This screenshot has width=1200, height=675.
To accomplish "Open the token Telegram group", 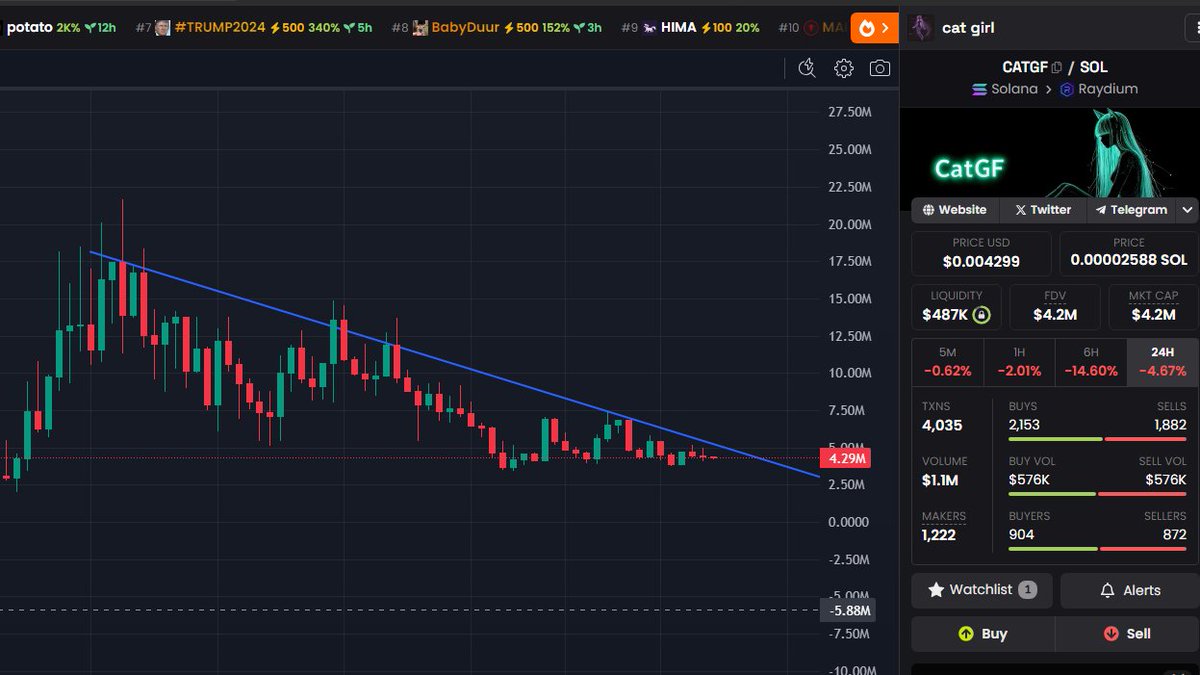I will click(x=1131, y=210).
